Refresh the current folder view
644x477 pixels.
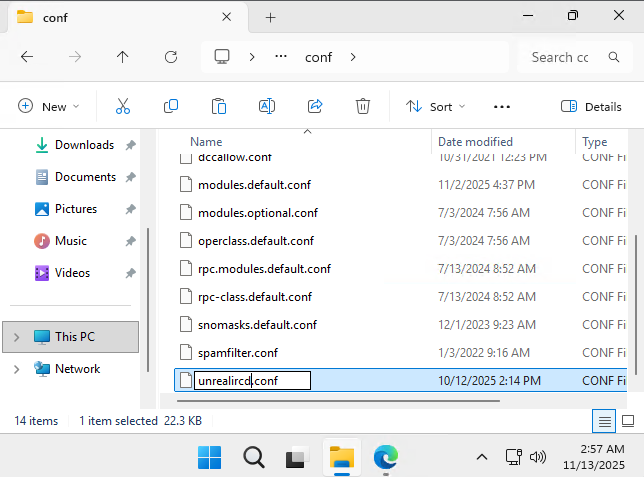171,57
